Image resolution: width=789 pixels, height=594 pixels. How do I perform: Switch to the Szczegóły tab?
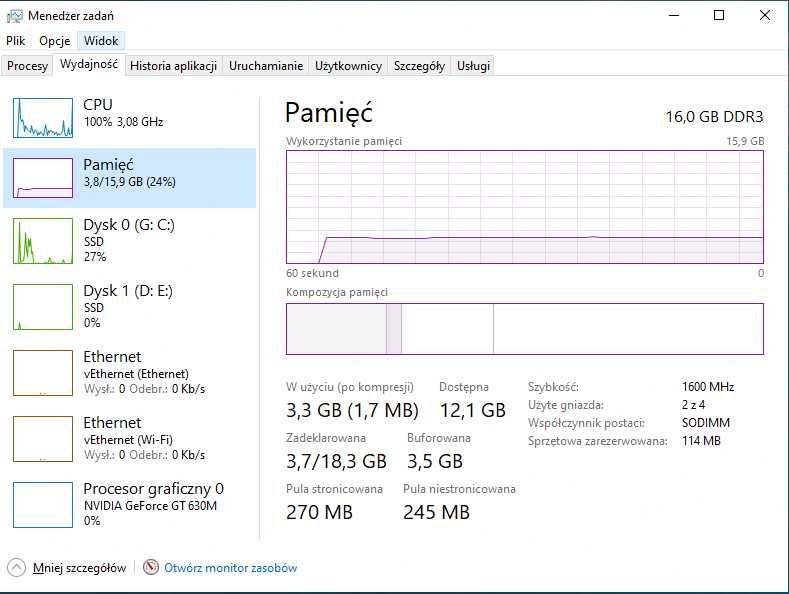point(419,66)
